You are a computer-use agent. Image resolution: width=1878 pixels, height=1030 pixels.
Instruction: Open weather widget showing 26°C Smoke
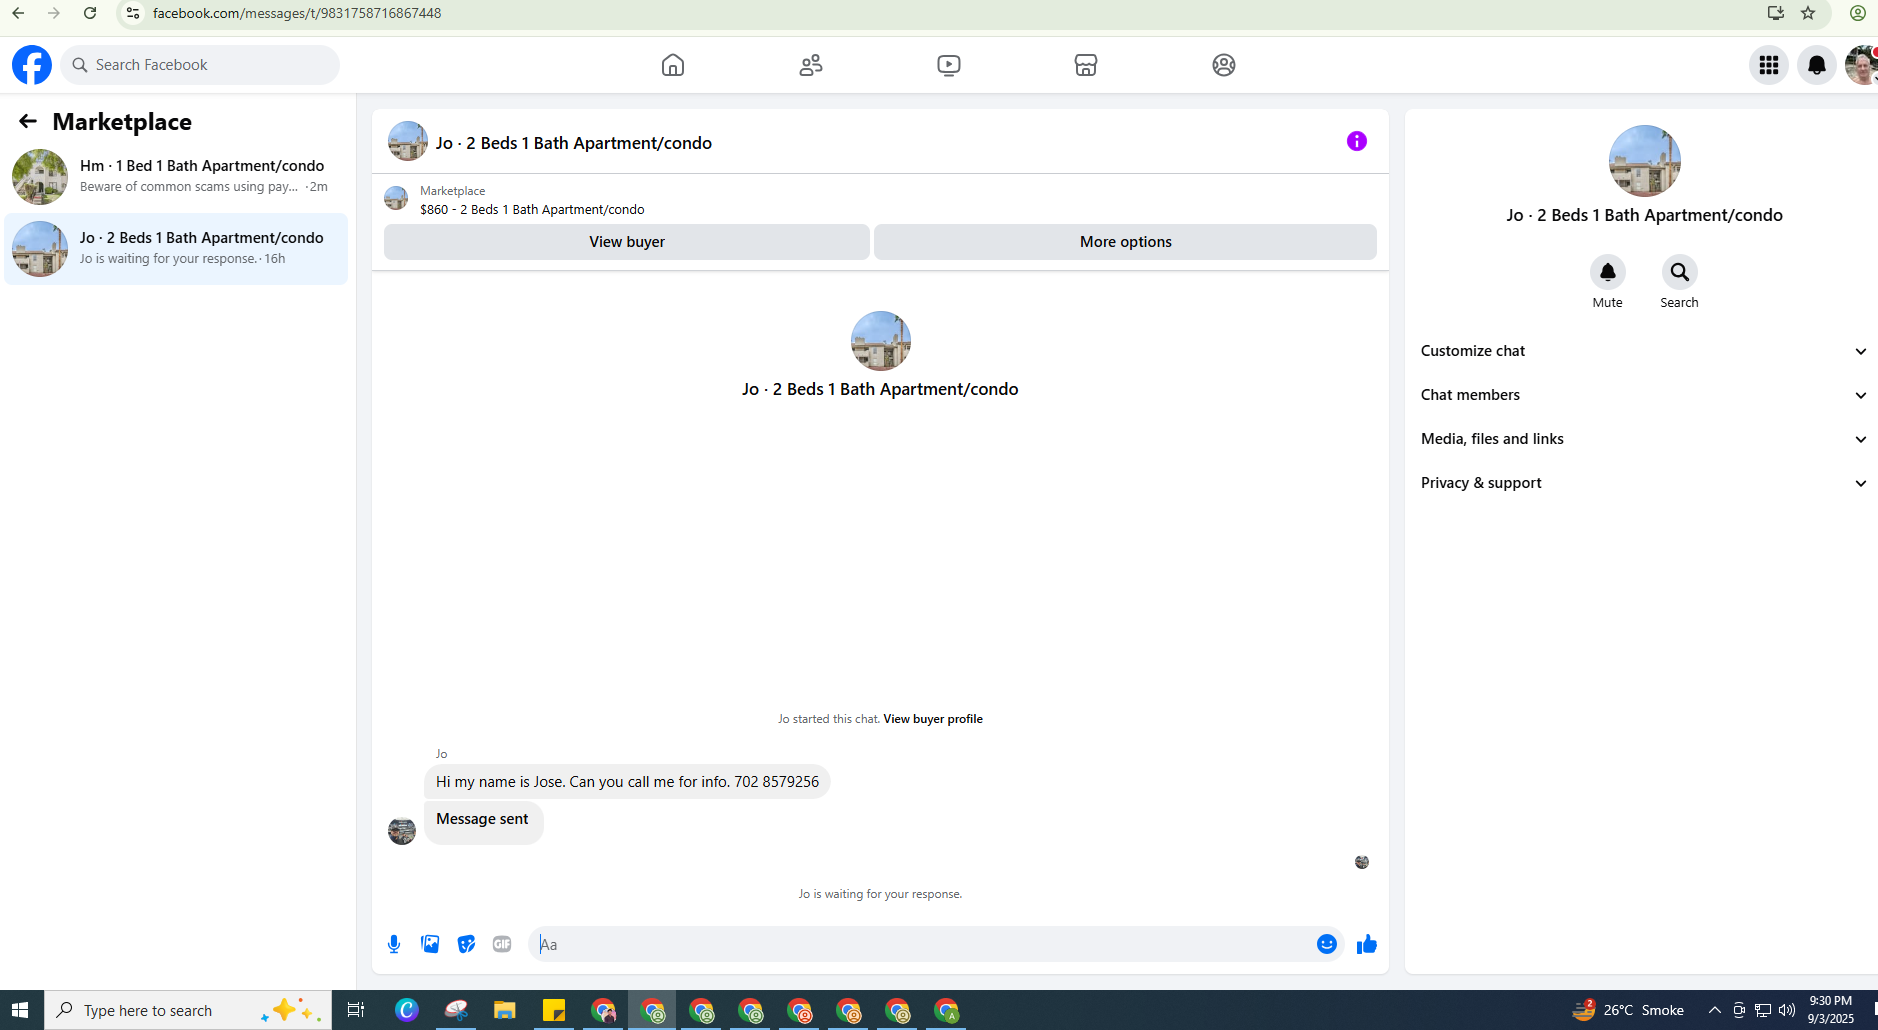coord(1628,1010)
